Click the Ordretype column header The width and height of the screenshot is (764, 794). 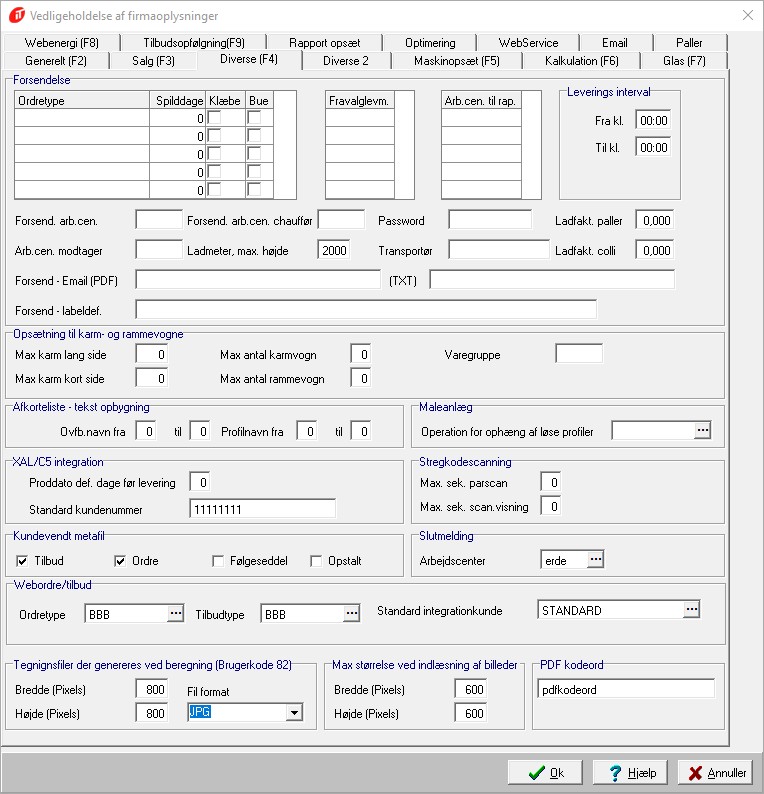click(x=82, y=100)
